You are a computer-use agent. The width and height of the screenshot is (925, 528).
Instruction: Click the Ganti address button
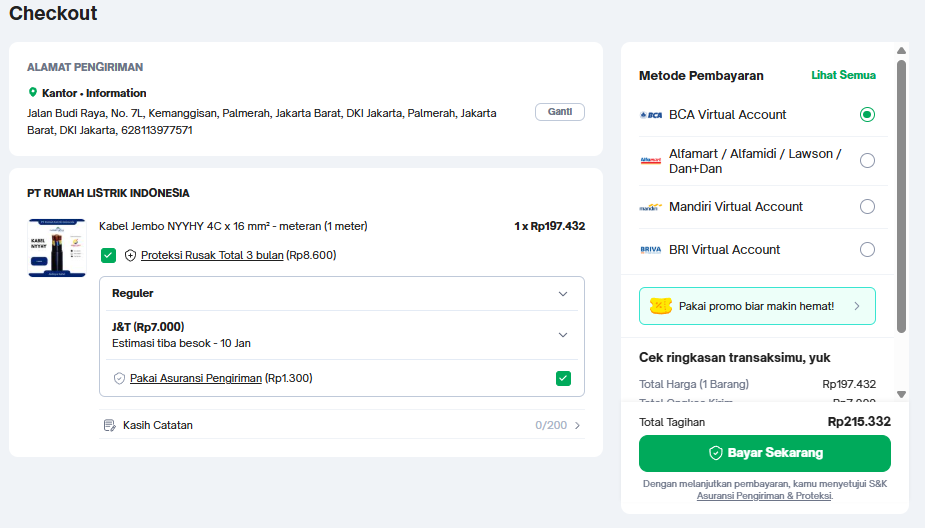560,112
